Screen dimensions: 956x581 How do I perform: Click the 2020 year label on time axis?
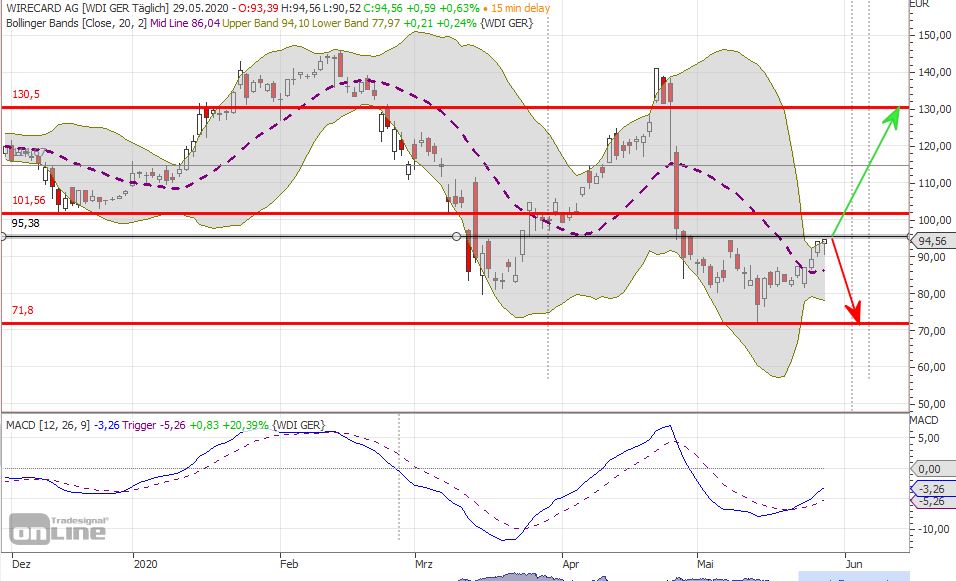pos(145,564)
